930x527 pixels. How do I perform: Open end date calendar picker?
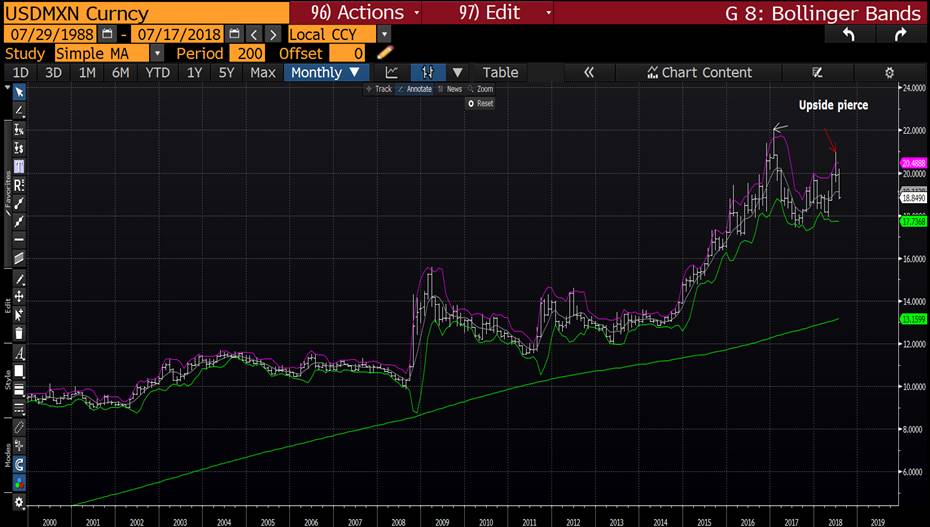point(234,34)
